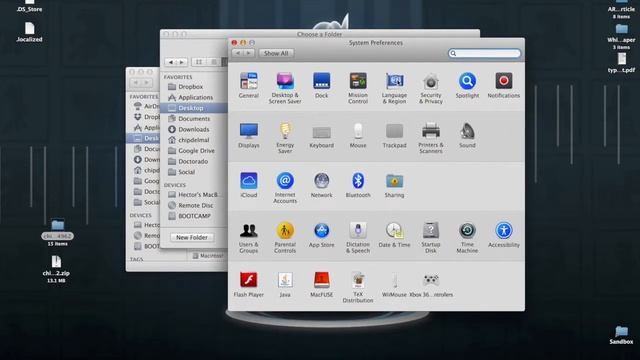Select BOOTCAMP in Choose a Folder sidebar
Image resolution: width=640 pixels, height=360 pixels.
coord(193,216)
